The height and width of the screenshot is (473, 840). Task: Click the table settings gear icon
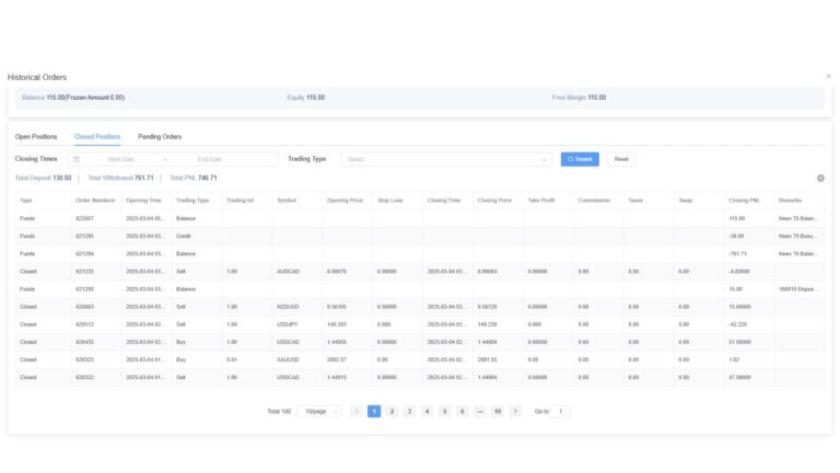click(x=821, y=178)
